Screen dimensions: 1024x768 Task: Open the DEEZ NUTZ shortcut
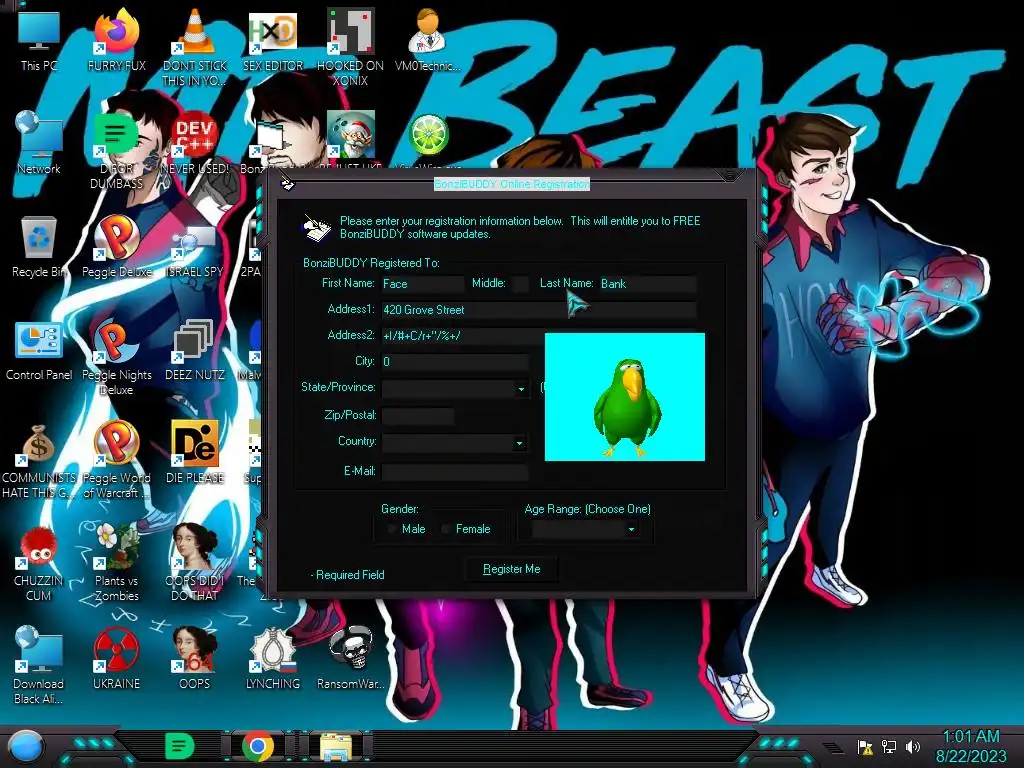(x=195, y=349)
